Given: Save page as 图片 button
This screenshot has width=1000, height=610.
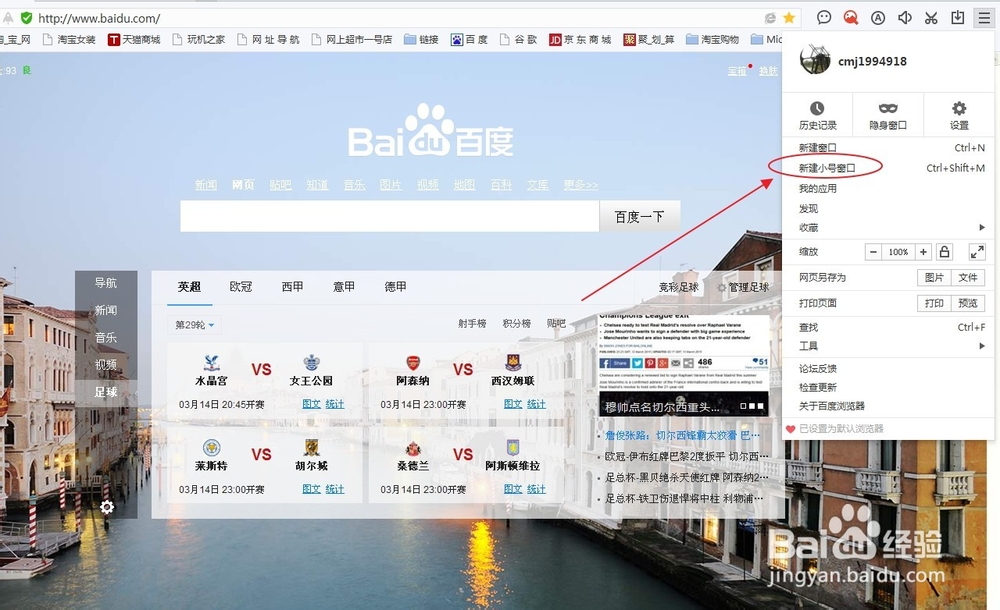Looking at the screenshot, I should [934, 278].
